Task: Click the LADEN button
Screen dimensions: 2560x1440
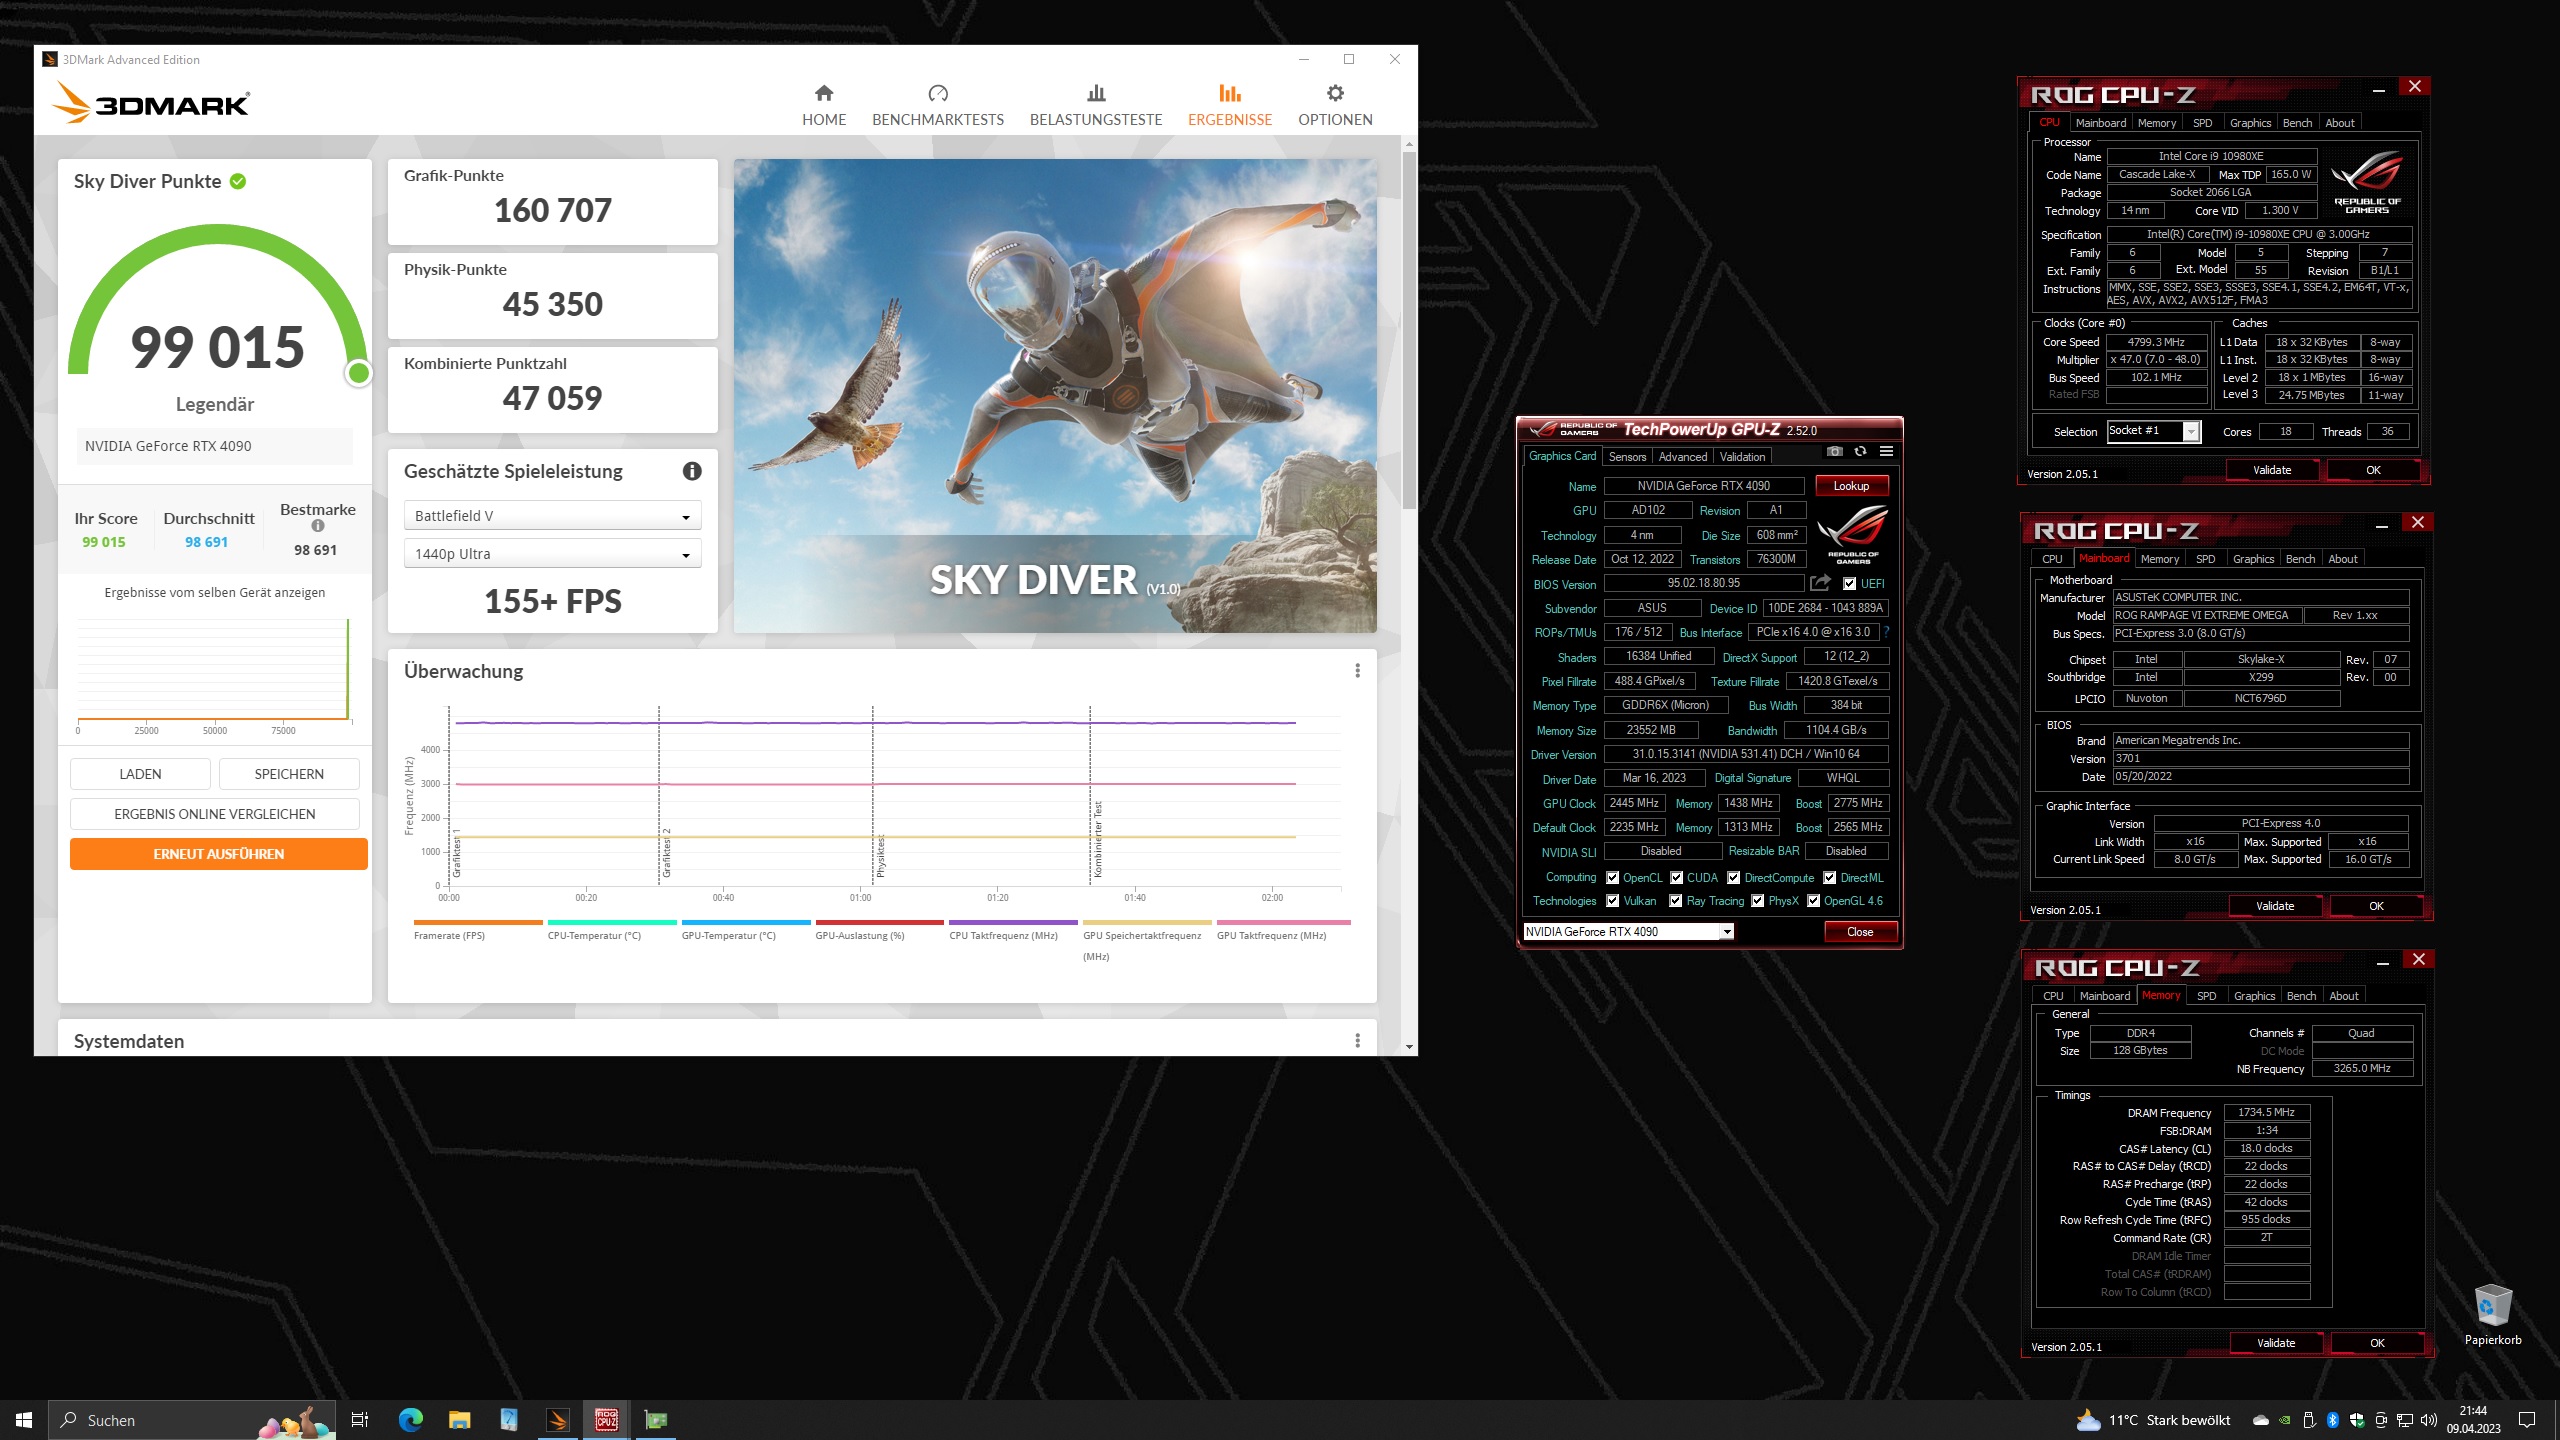Action: [140, 774]
